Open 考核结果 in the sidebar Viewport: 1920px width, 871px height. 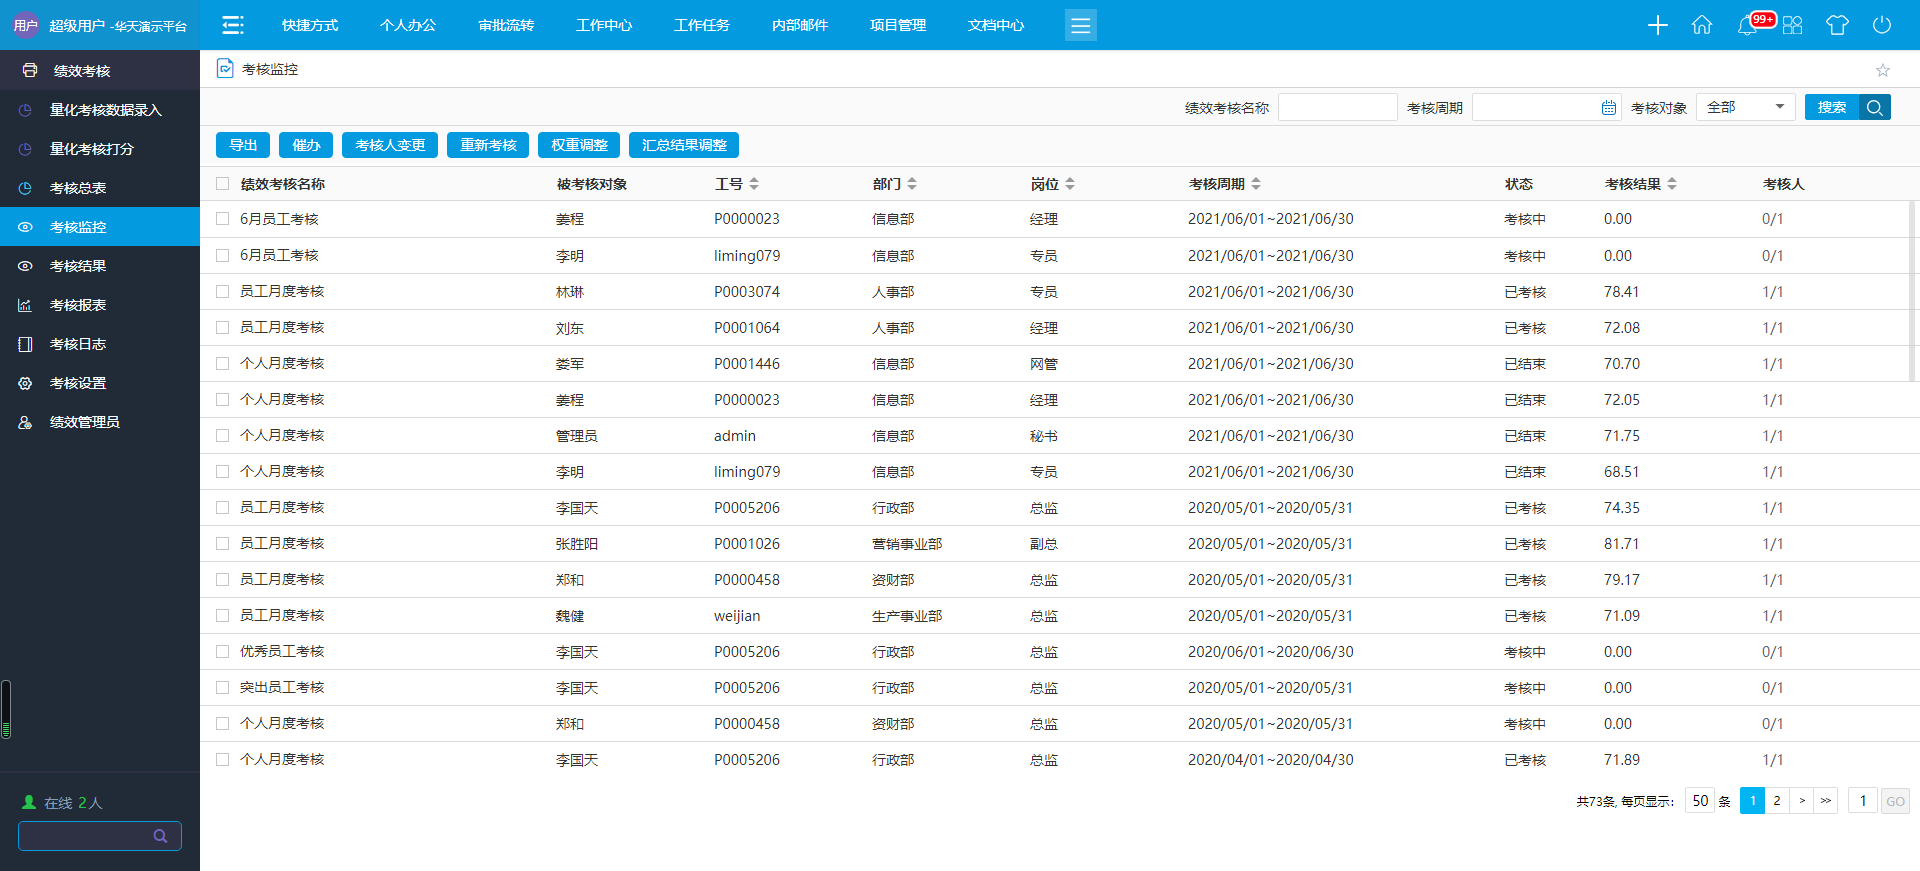click(x=78, y=266)
